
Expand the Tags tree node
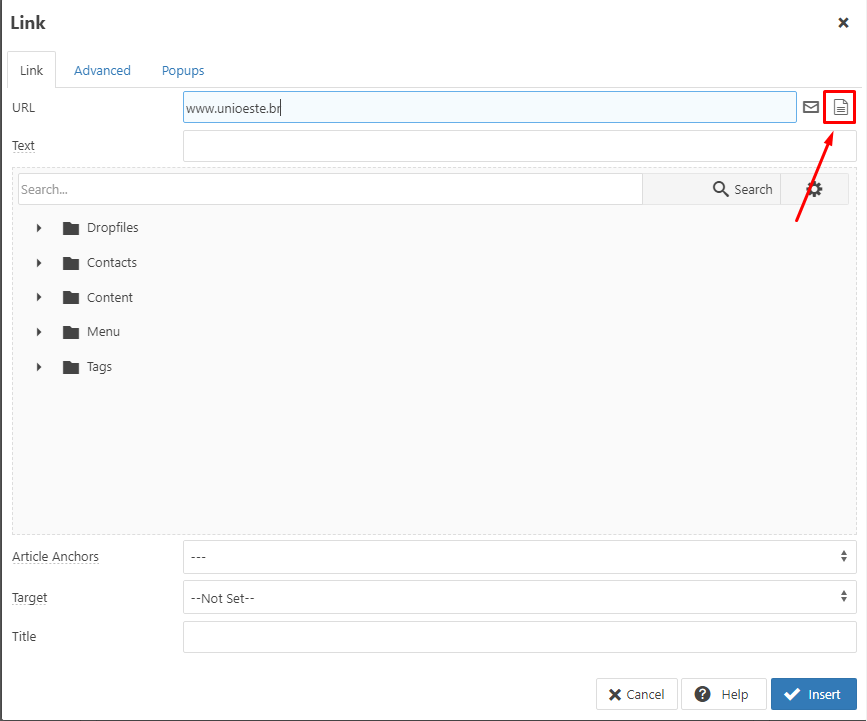[39, 367]
